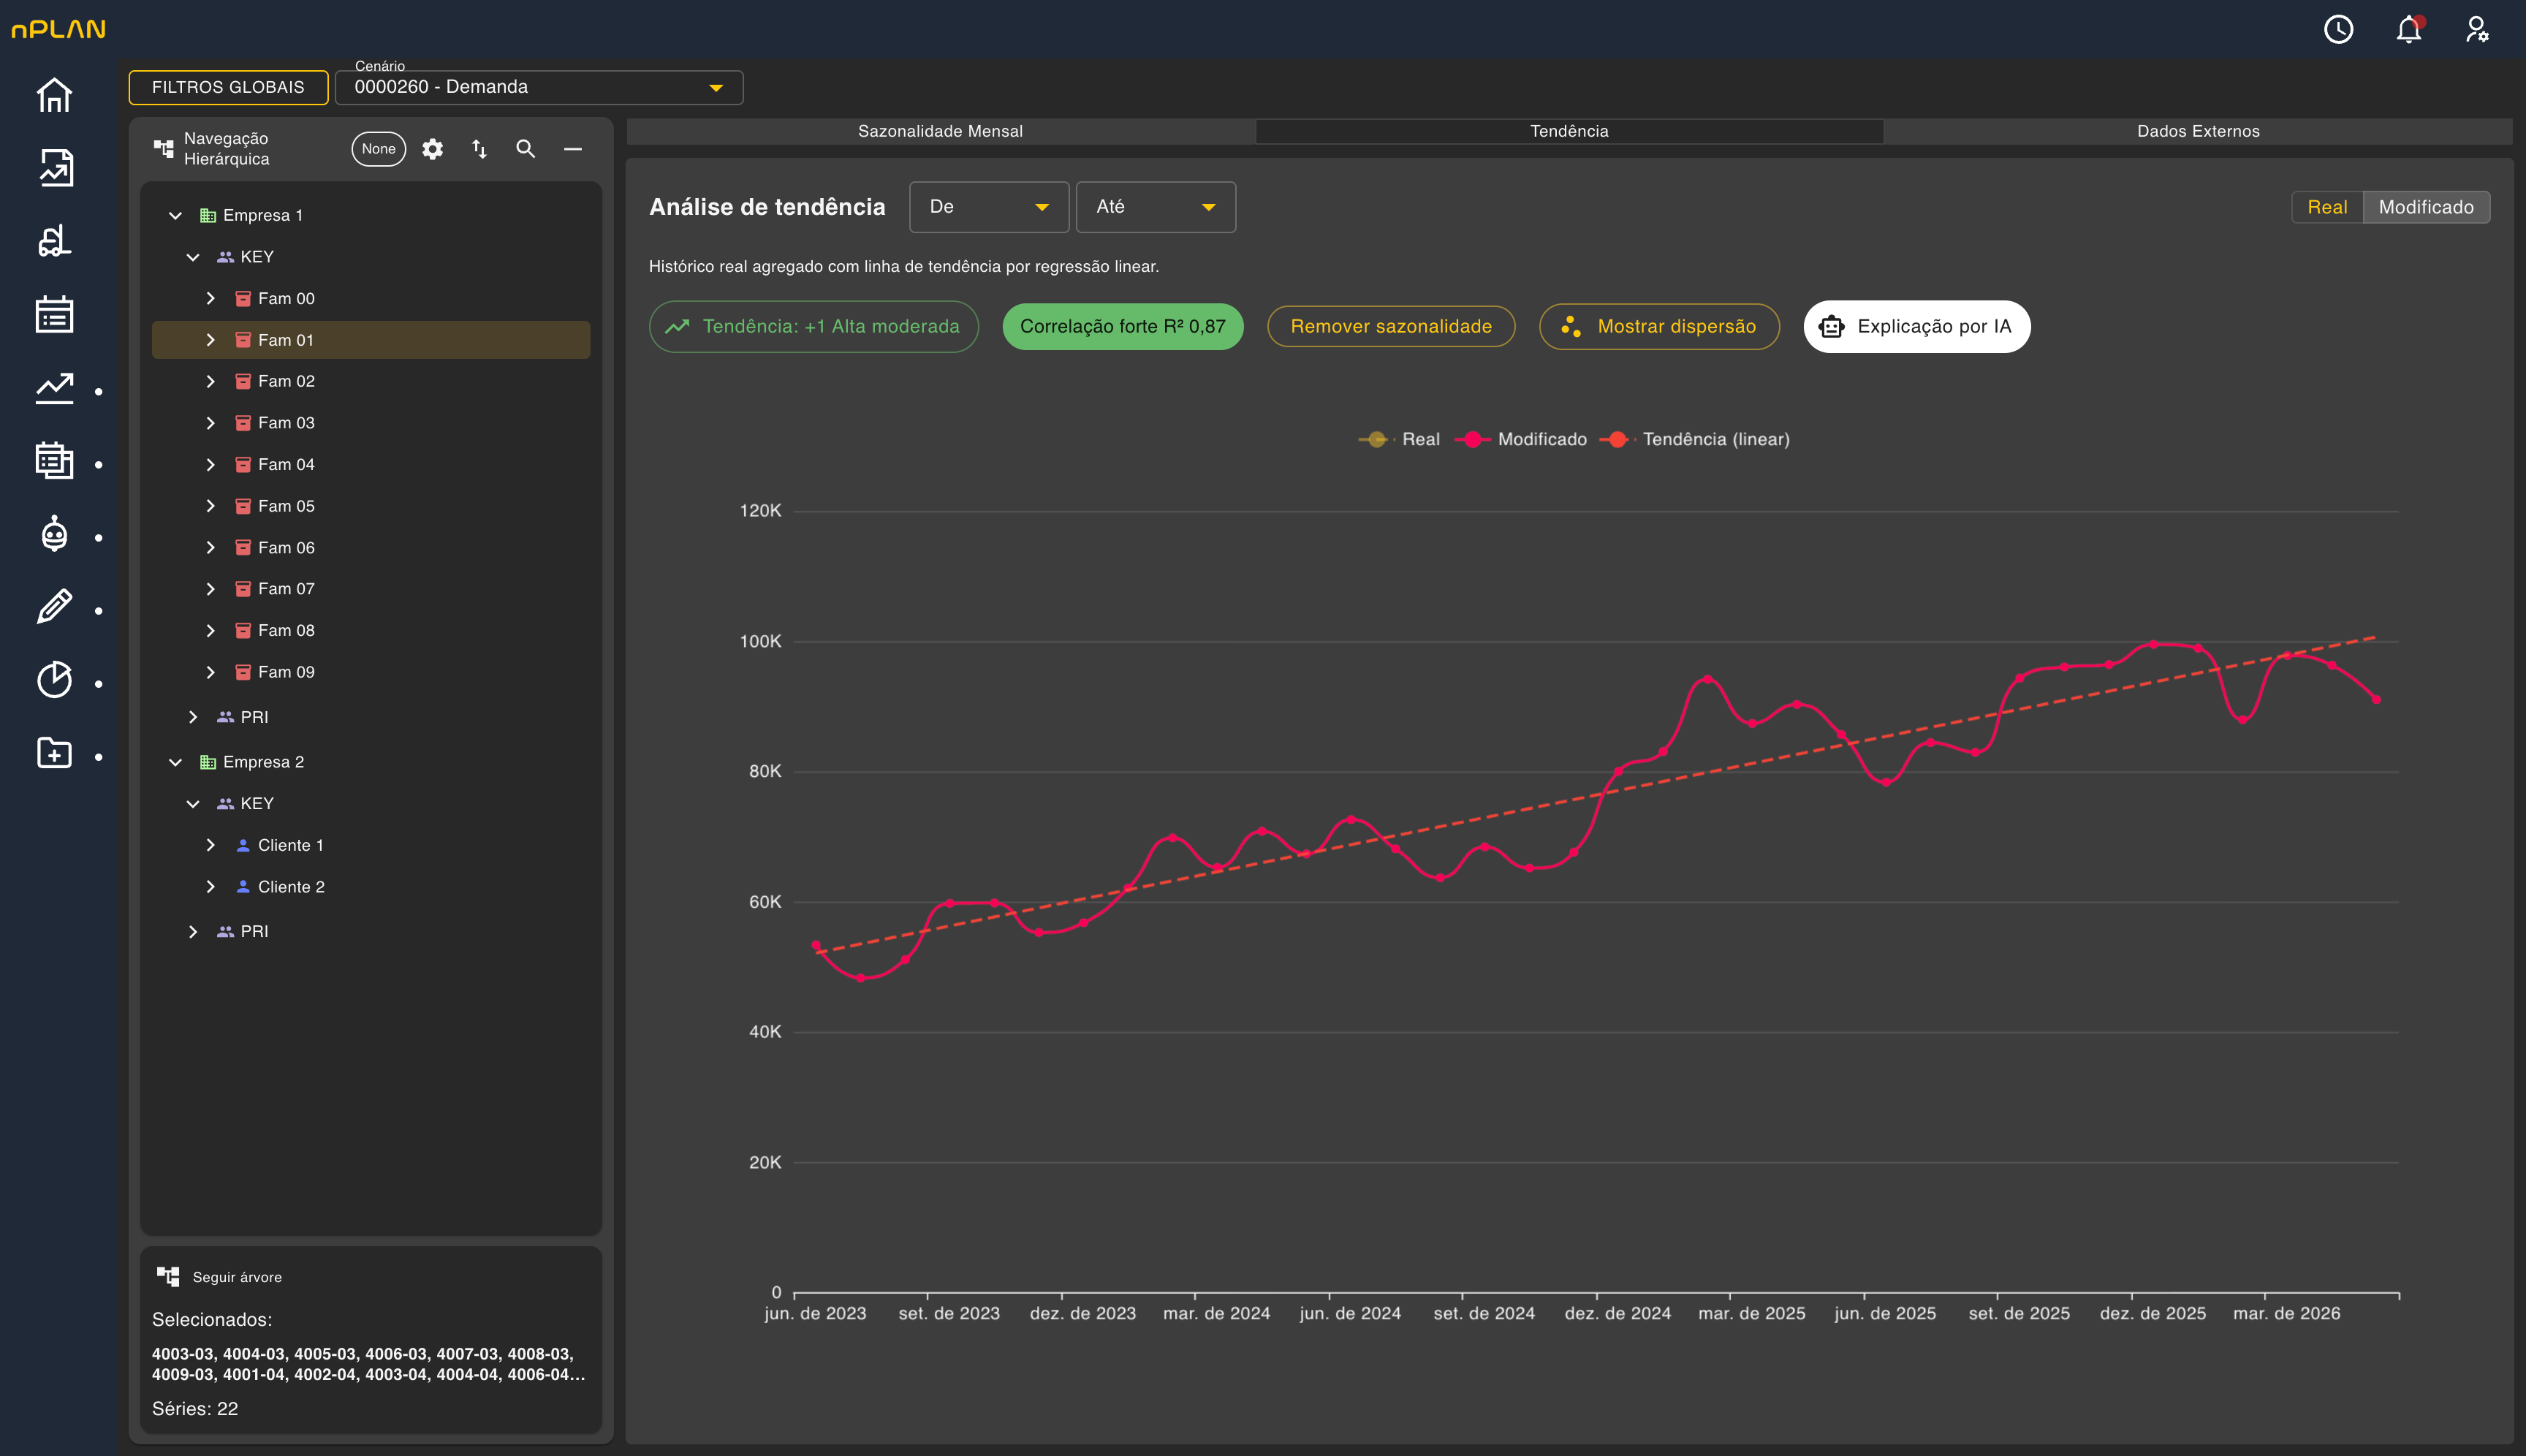
Task: Open the calendar list icon in the sidebar
Action: point(54,314)
